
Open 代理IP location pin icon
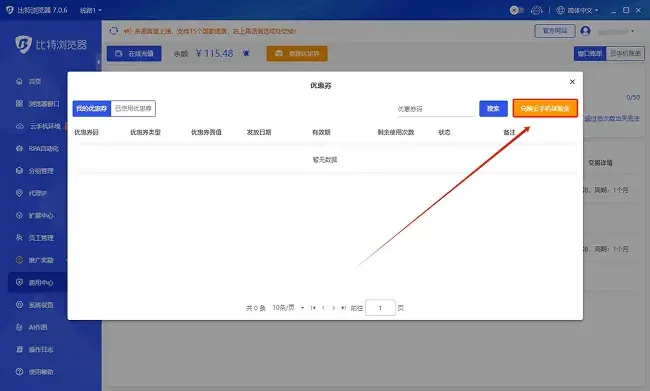[x=19, y=193]
